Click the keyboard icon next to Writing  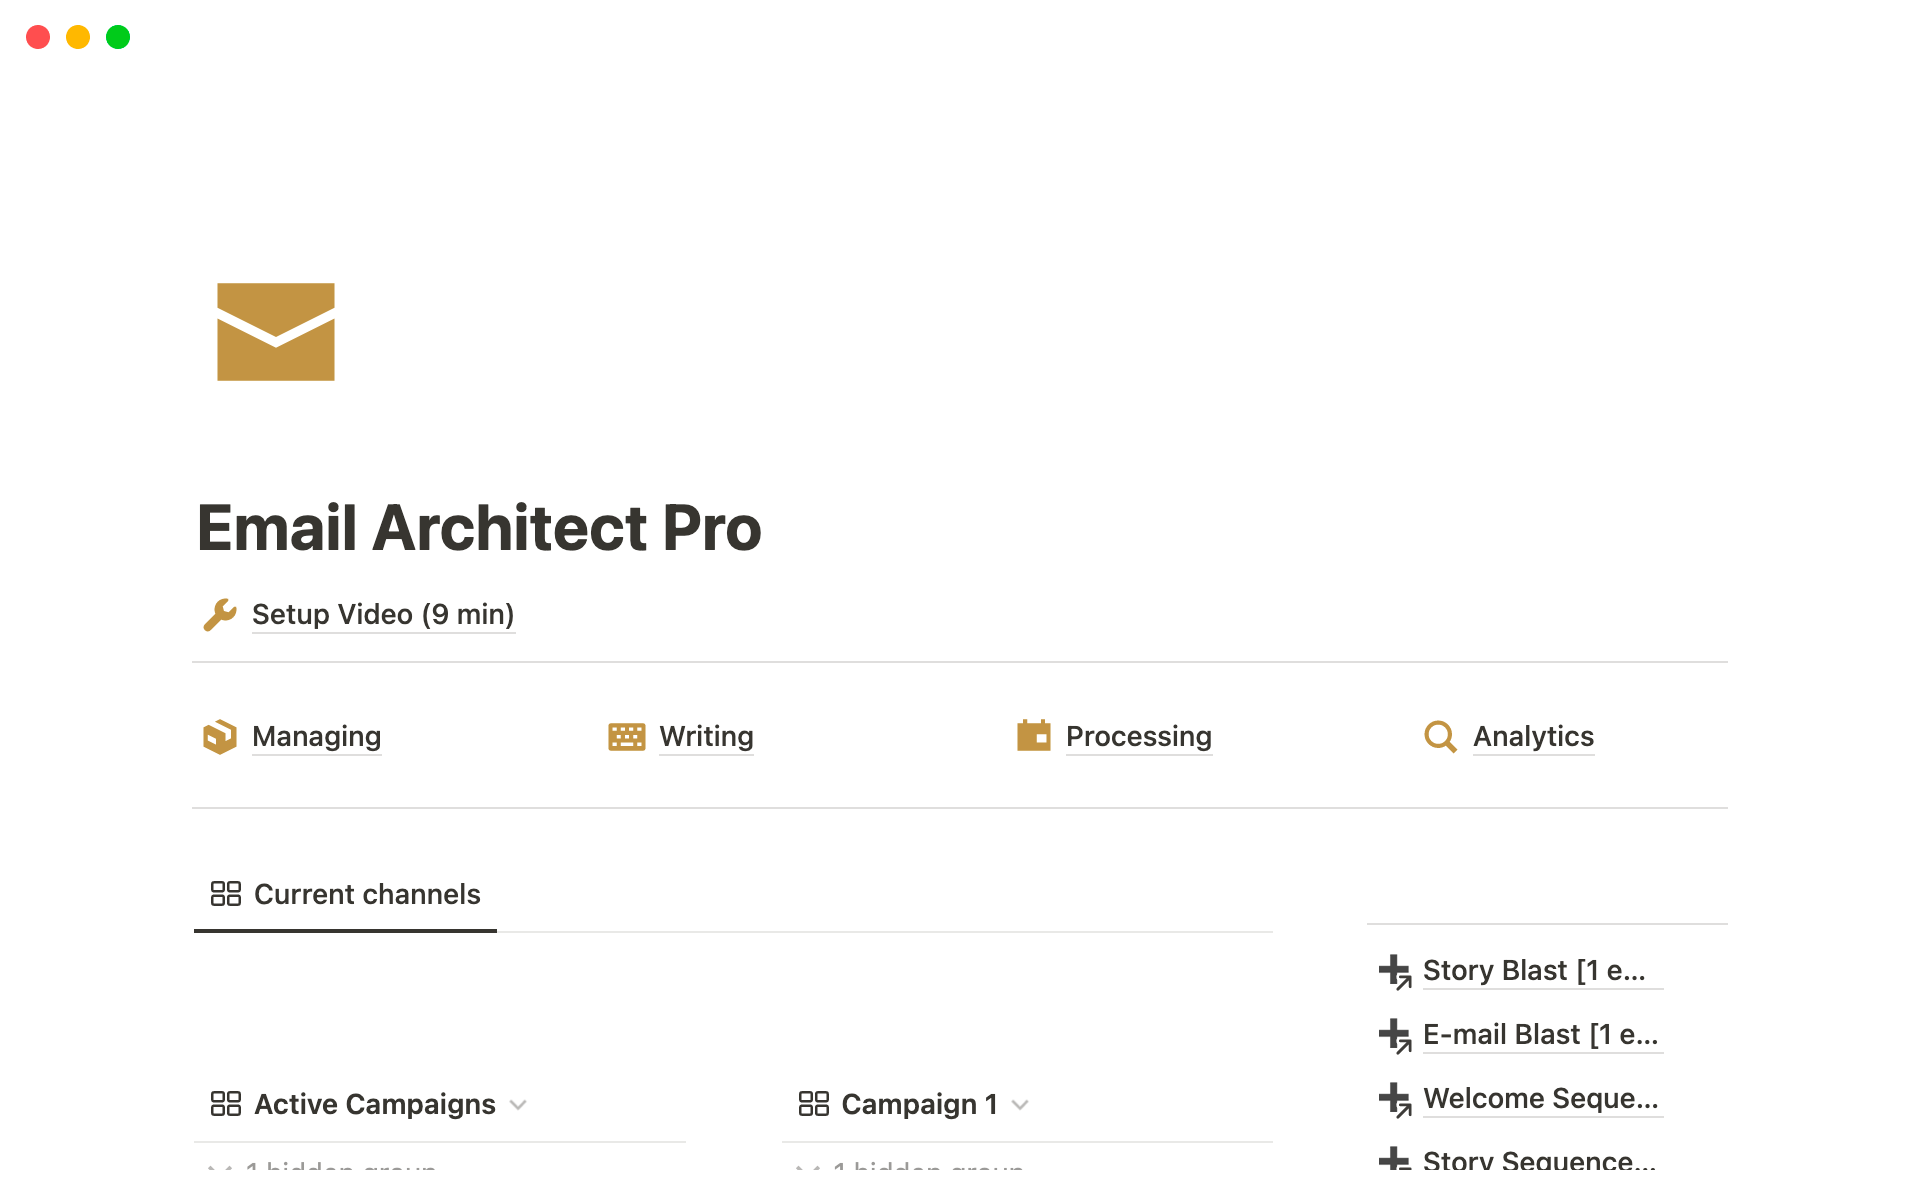point(627,737)
